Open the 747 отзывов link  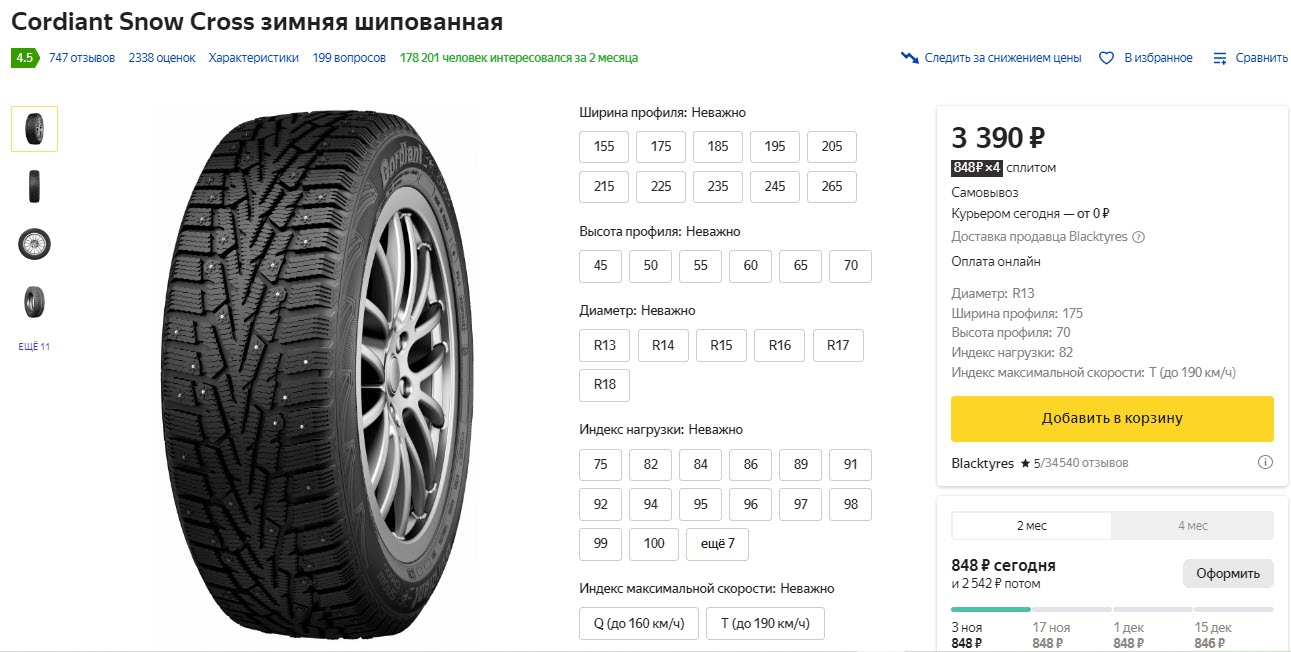[x=83, y=58]
